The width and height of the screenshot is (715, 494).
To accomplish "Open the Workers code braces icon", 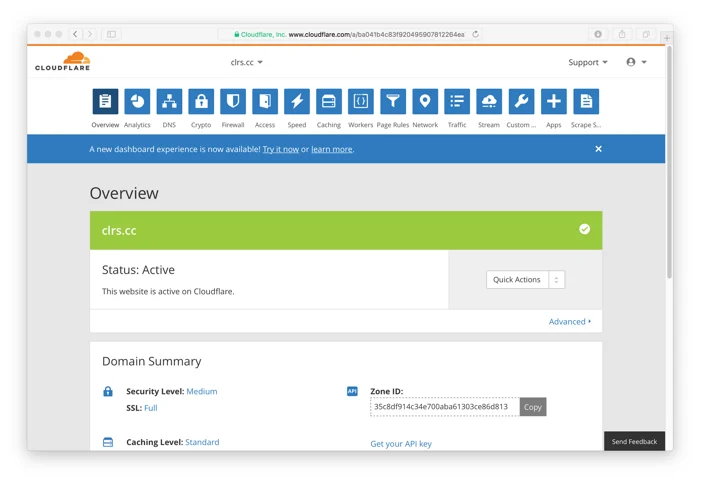I will [x=361, y=101].
